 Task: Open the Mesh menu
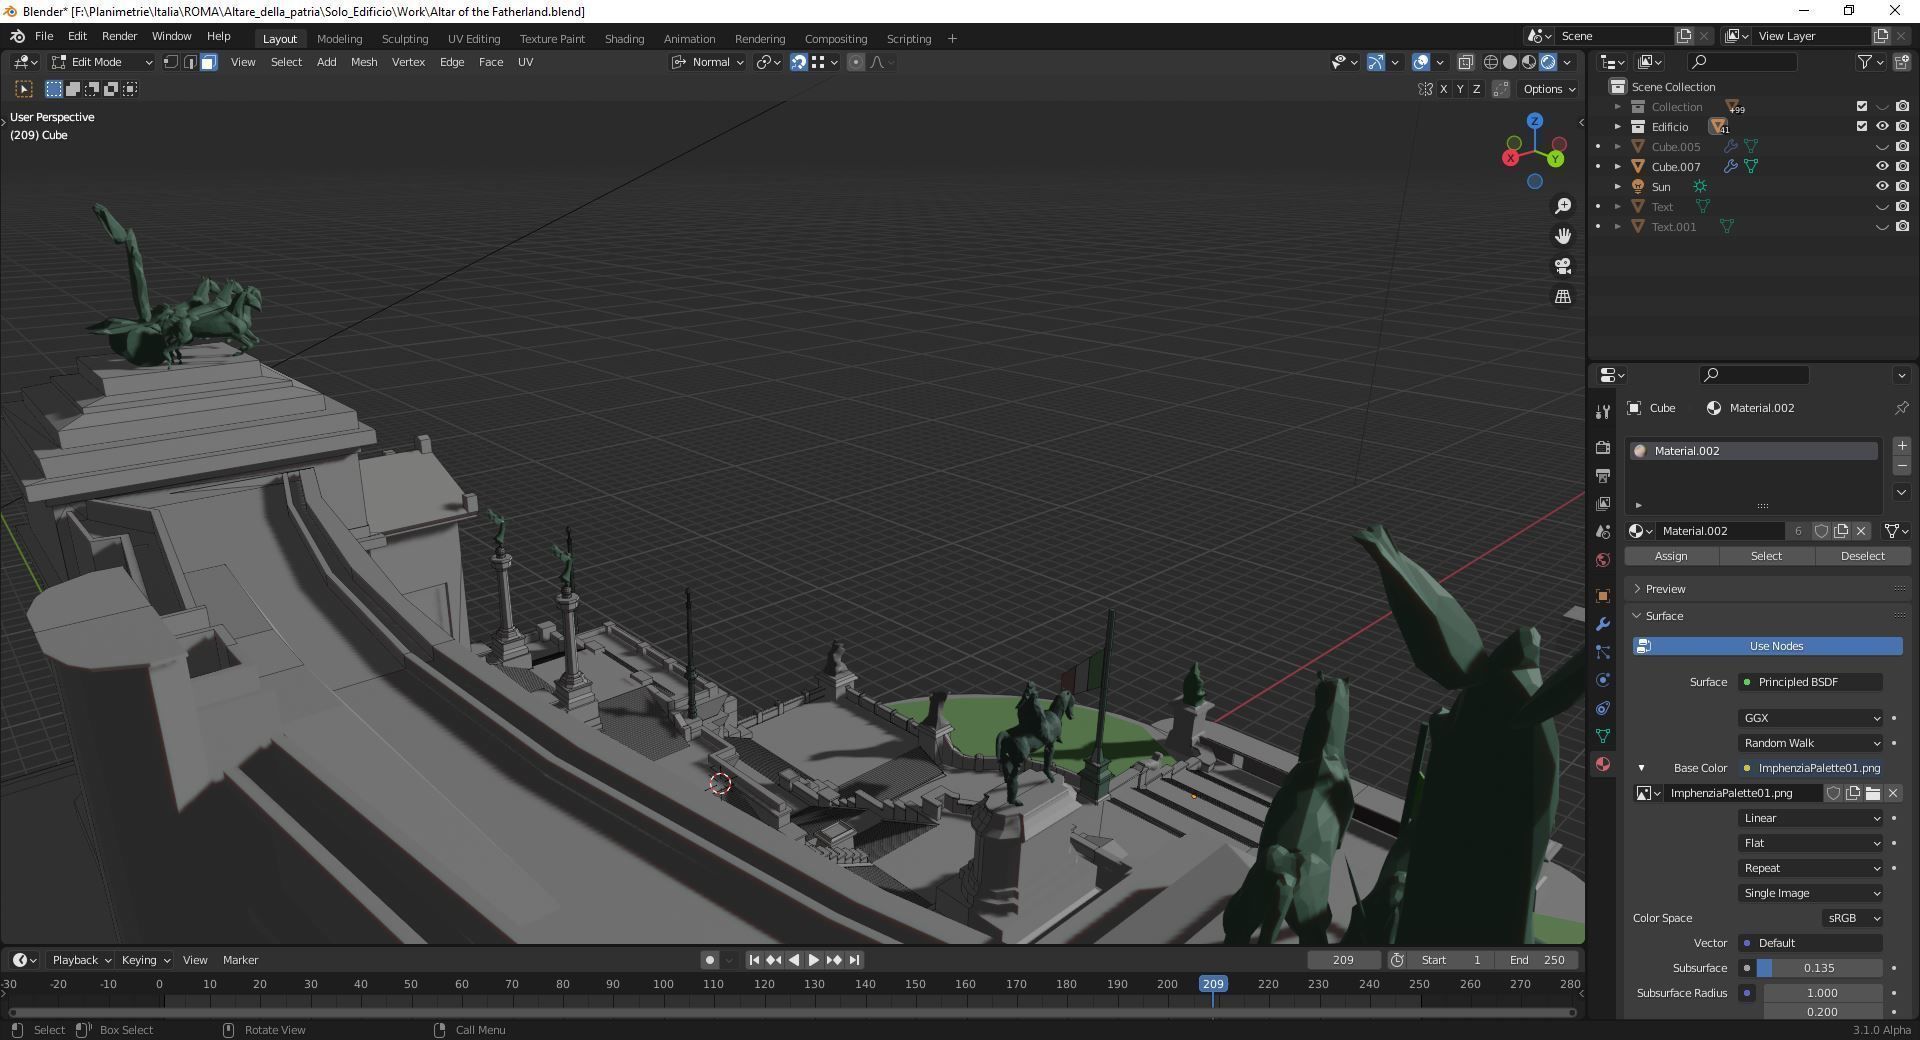tap(364, 62)
